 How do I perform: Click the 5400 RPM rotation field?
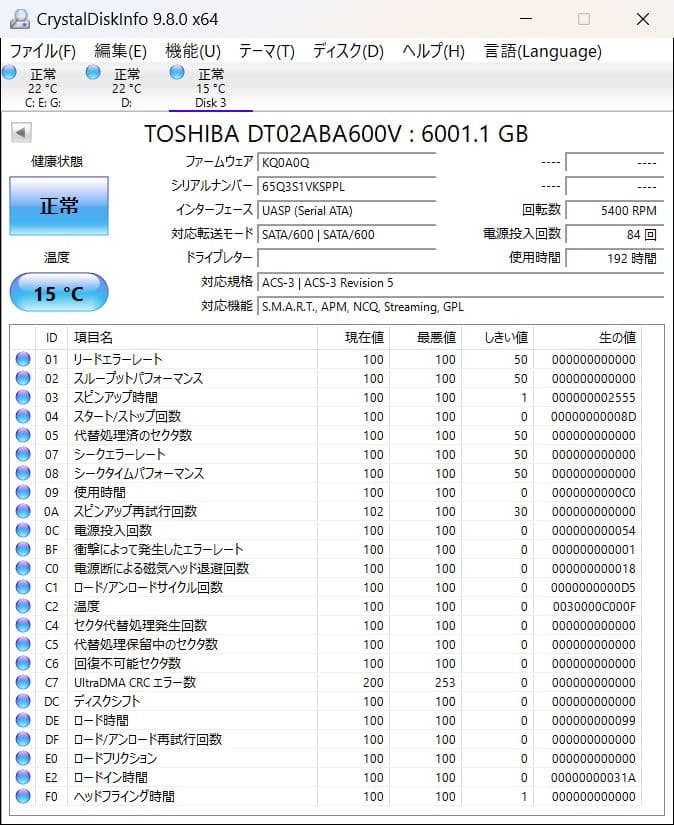pos(615,210)
